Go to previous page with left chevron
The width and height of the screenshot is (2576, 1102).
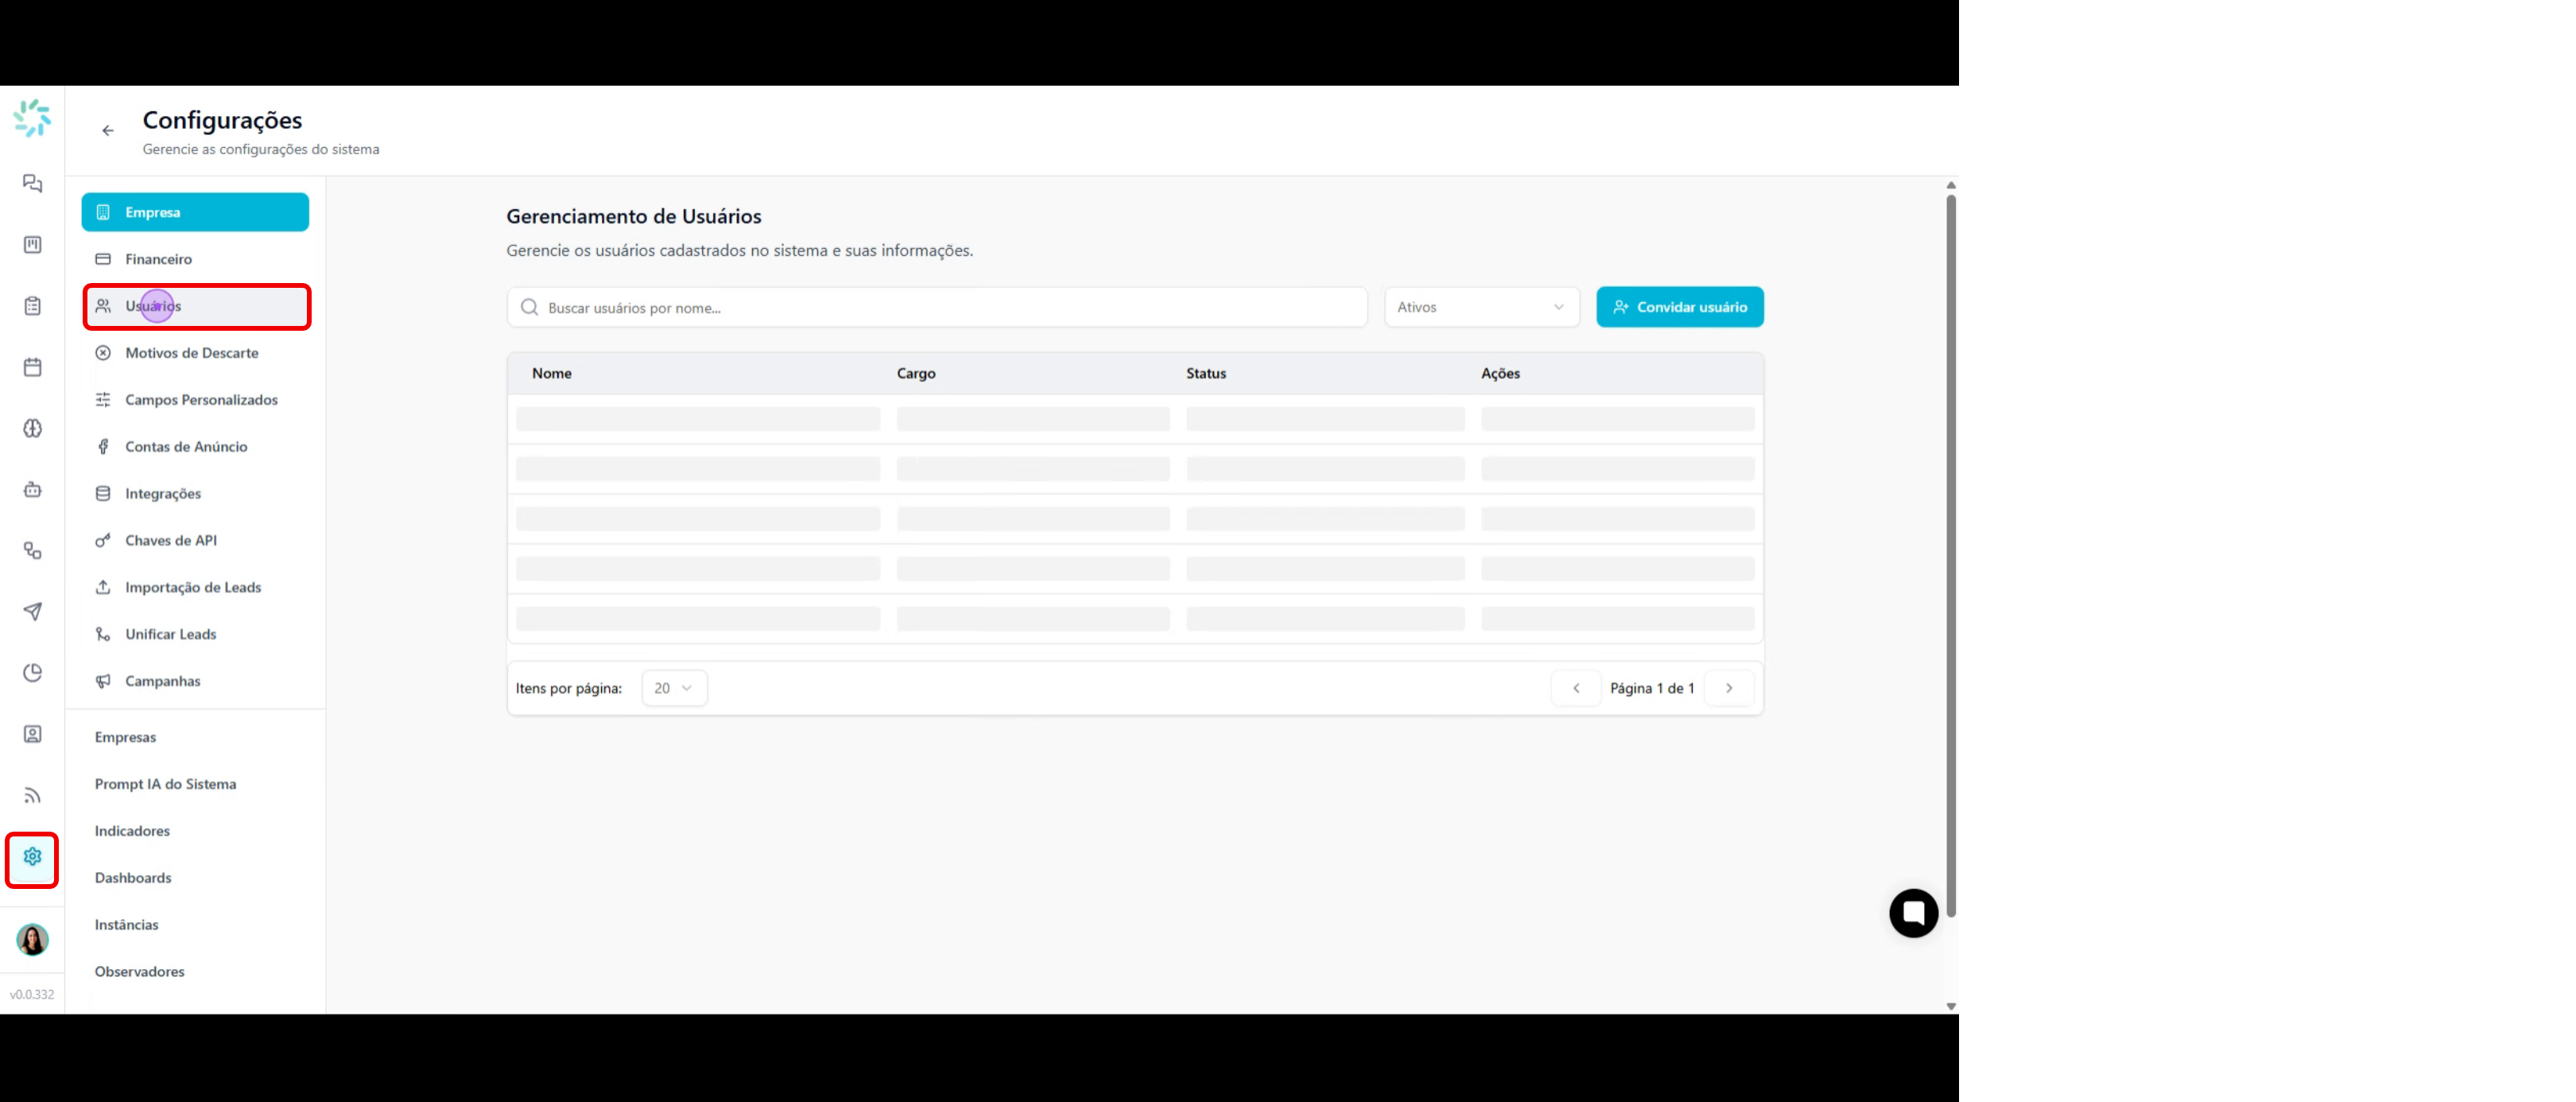point(1576,688)
